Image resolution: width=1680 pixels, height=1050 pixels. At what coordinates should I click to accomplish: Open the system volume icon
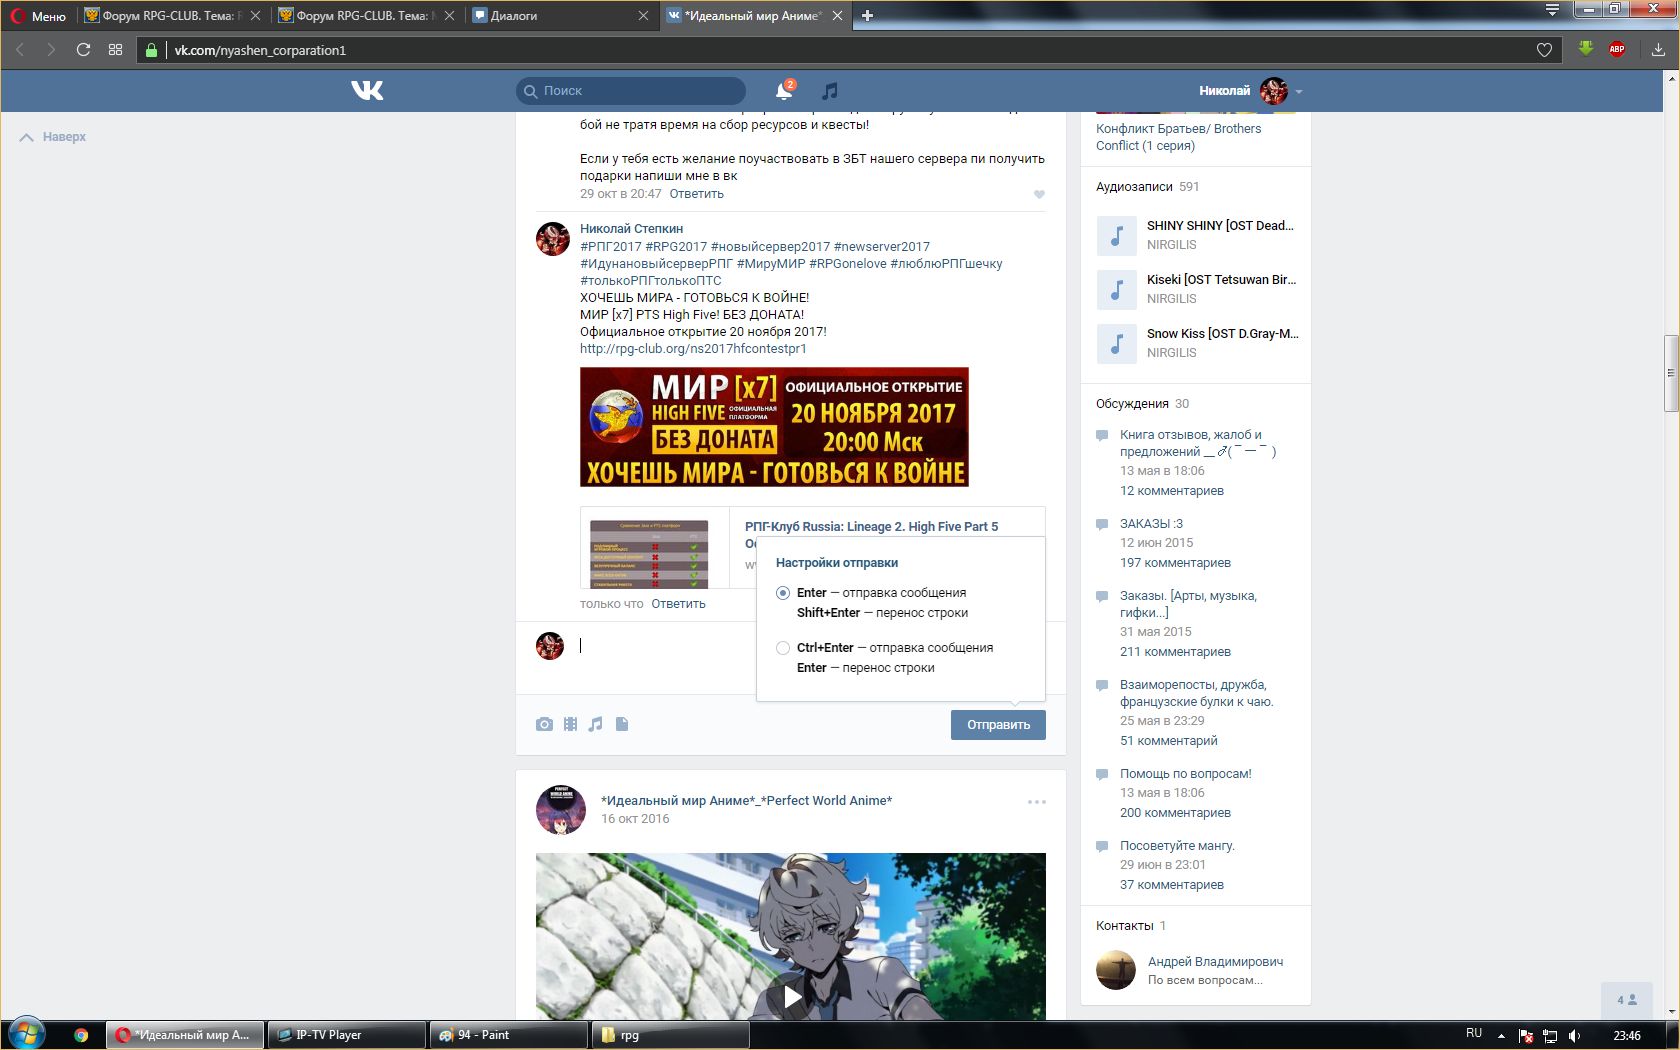point(1575,1035)
